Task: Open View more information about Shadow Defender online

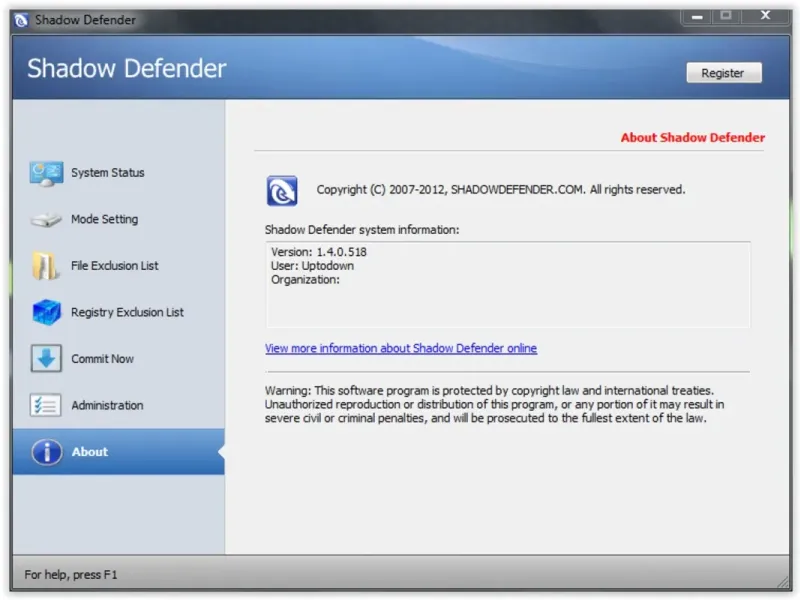Action: [401, 348]
